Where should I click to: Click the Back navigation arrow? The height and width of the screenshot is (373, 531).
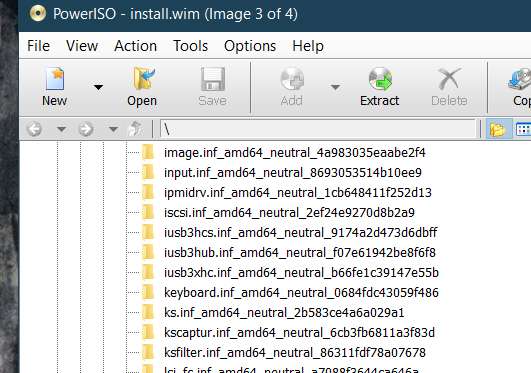(34, 129)
